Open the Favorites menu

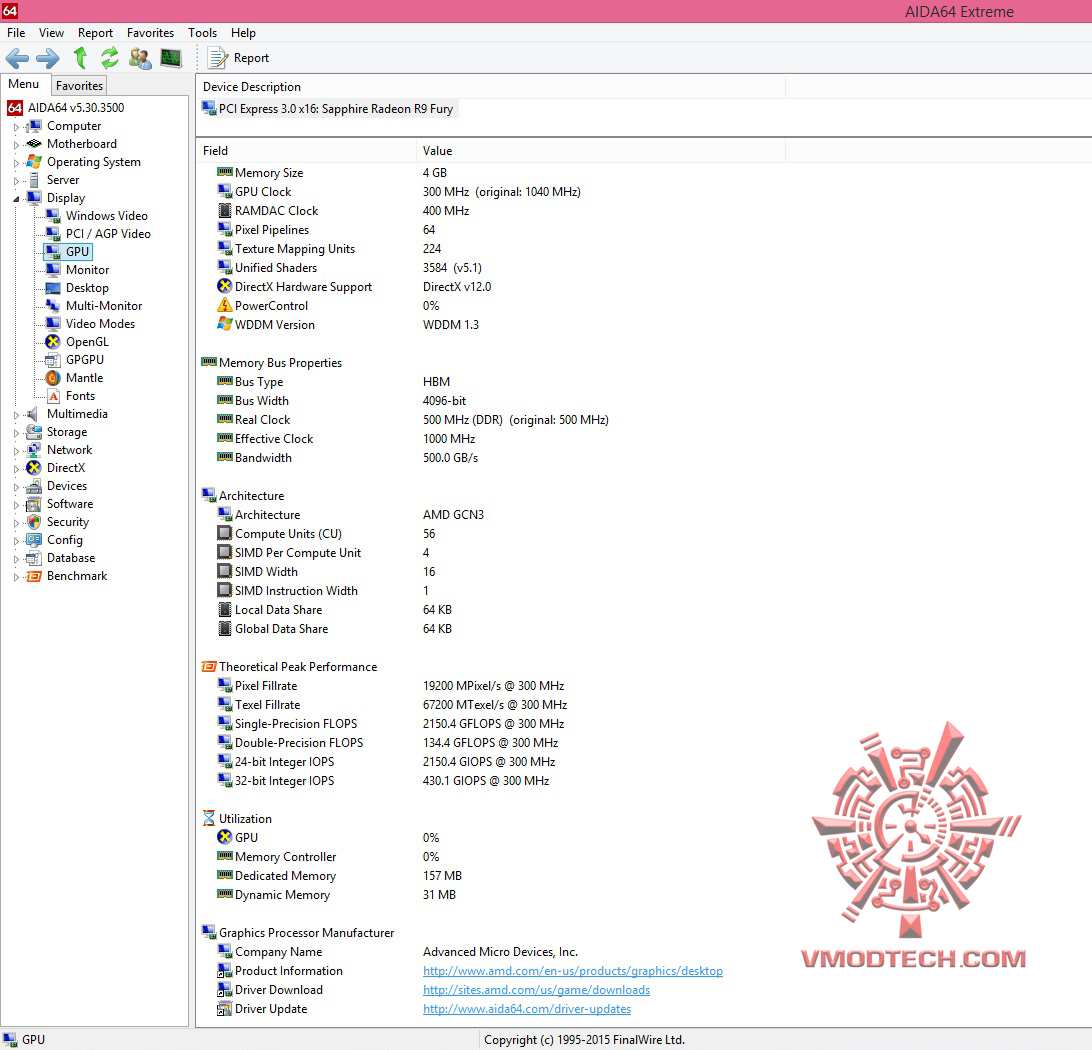point(150,33)
